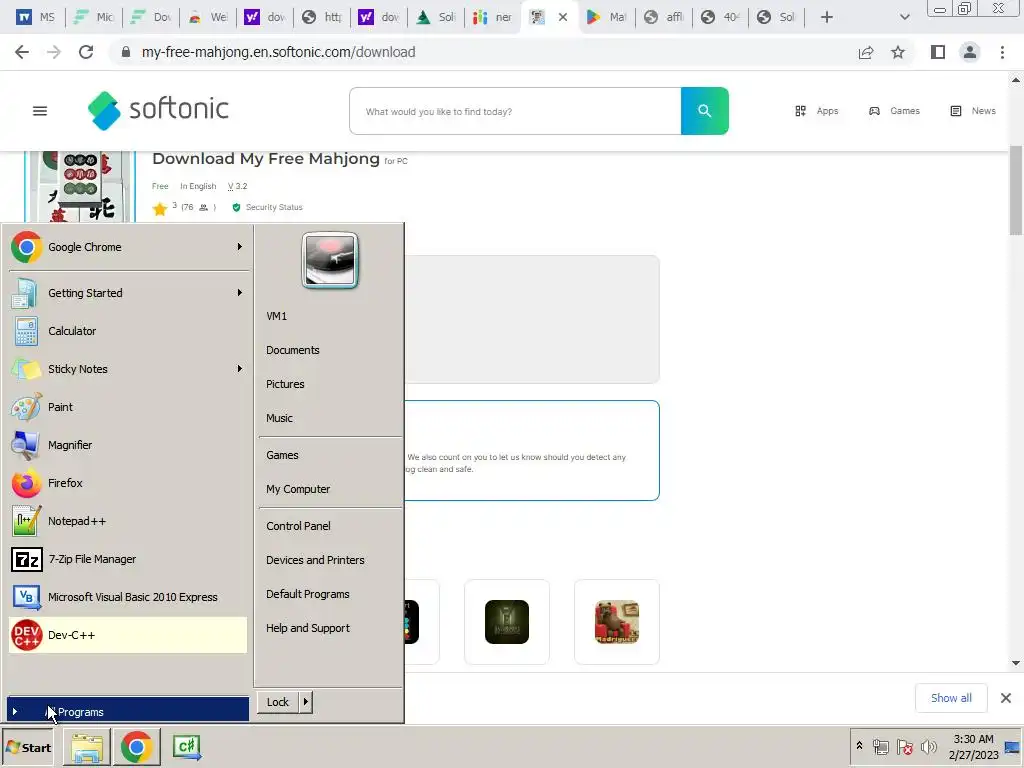Click the network tray icon

[x=880, y=746]
